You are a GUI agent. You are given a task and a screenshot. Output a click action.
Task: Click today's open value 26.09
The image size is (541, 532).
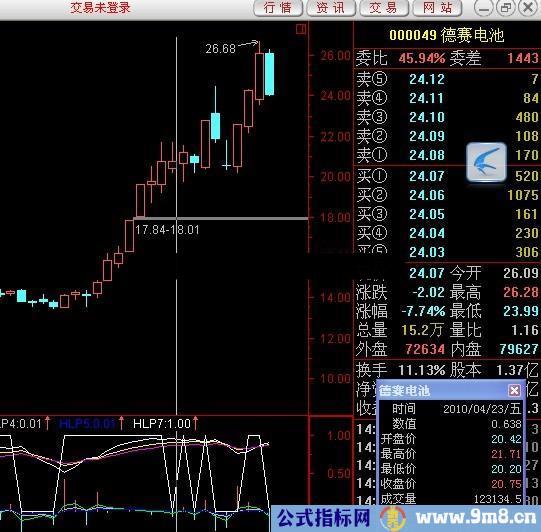click(520, 273)
